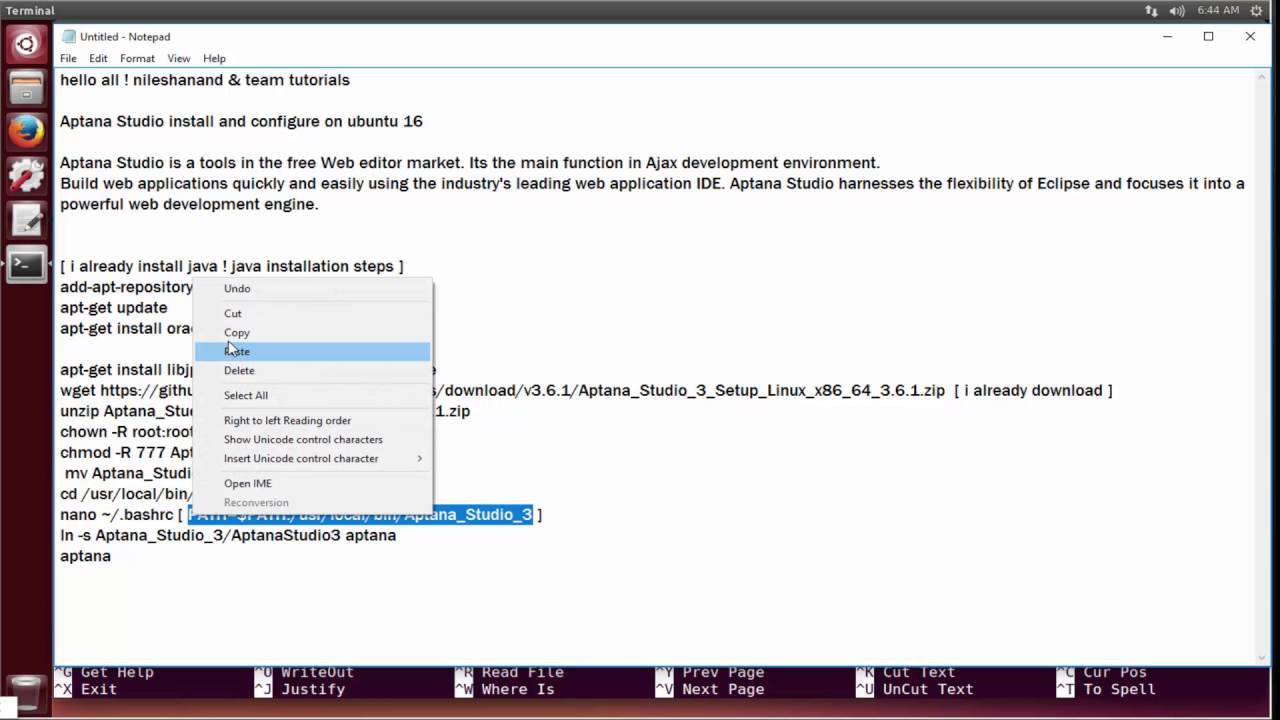Click the Notepad vertical scrollbar up arrow

tap(1262, 78)
